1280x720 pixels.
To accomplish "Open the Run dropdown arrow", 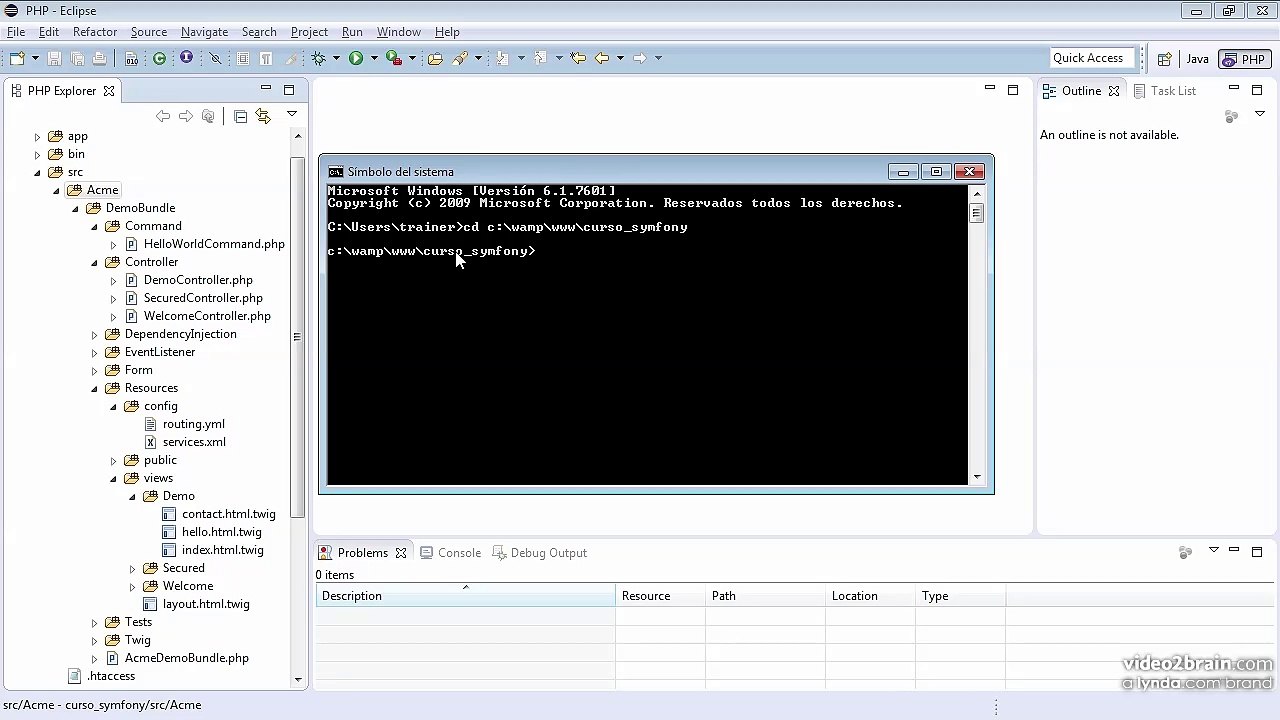I will tap(374, 59).
